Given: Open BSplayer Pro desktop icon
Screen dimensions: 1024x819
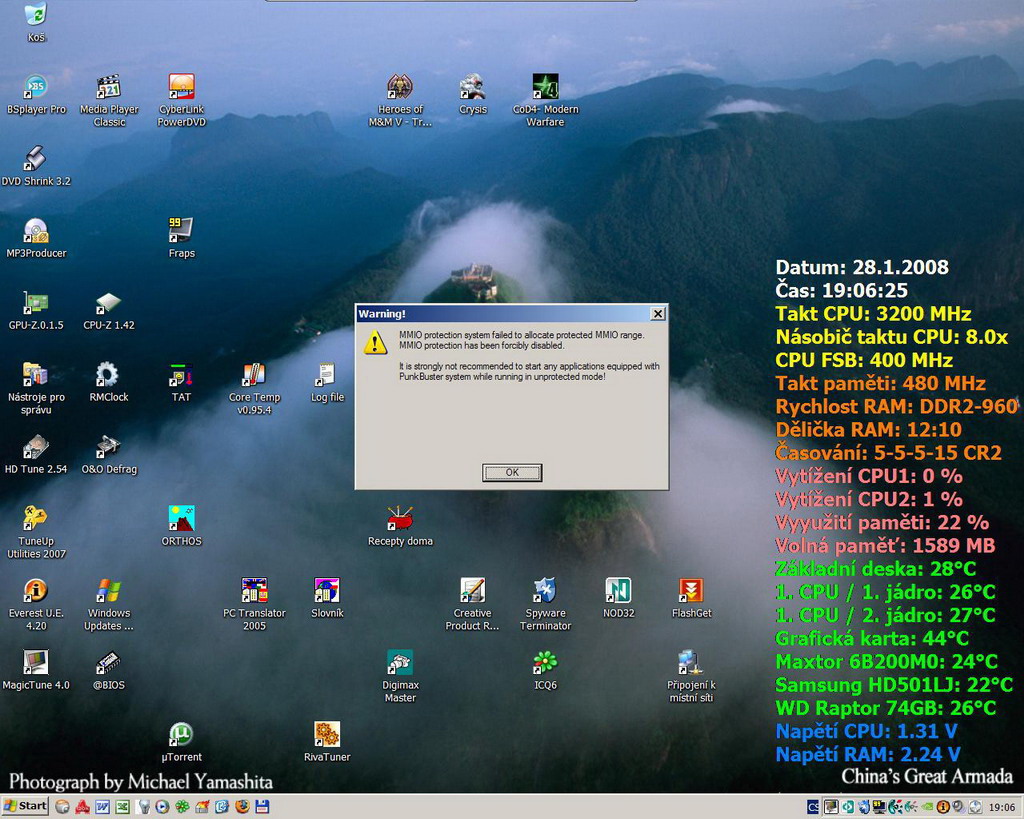Looking at the screenshot, I should point(36,88).
